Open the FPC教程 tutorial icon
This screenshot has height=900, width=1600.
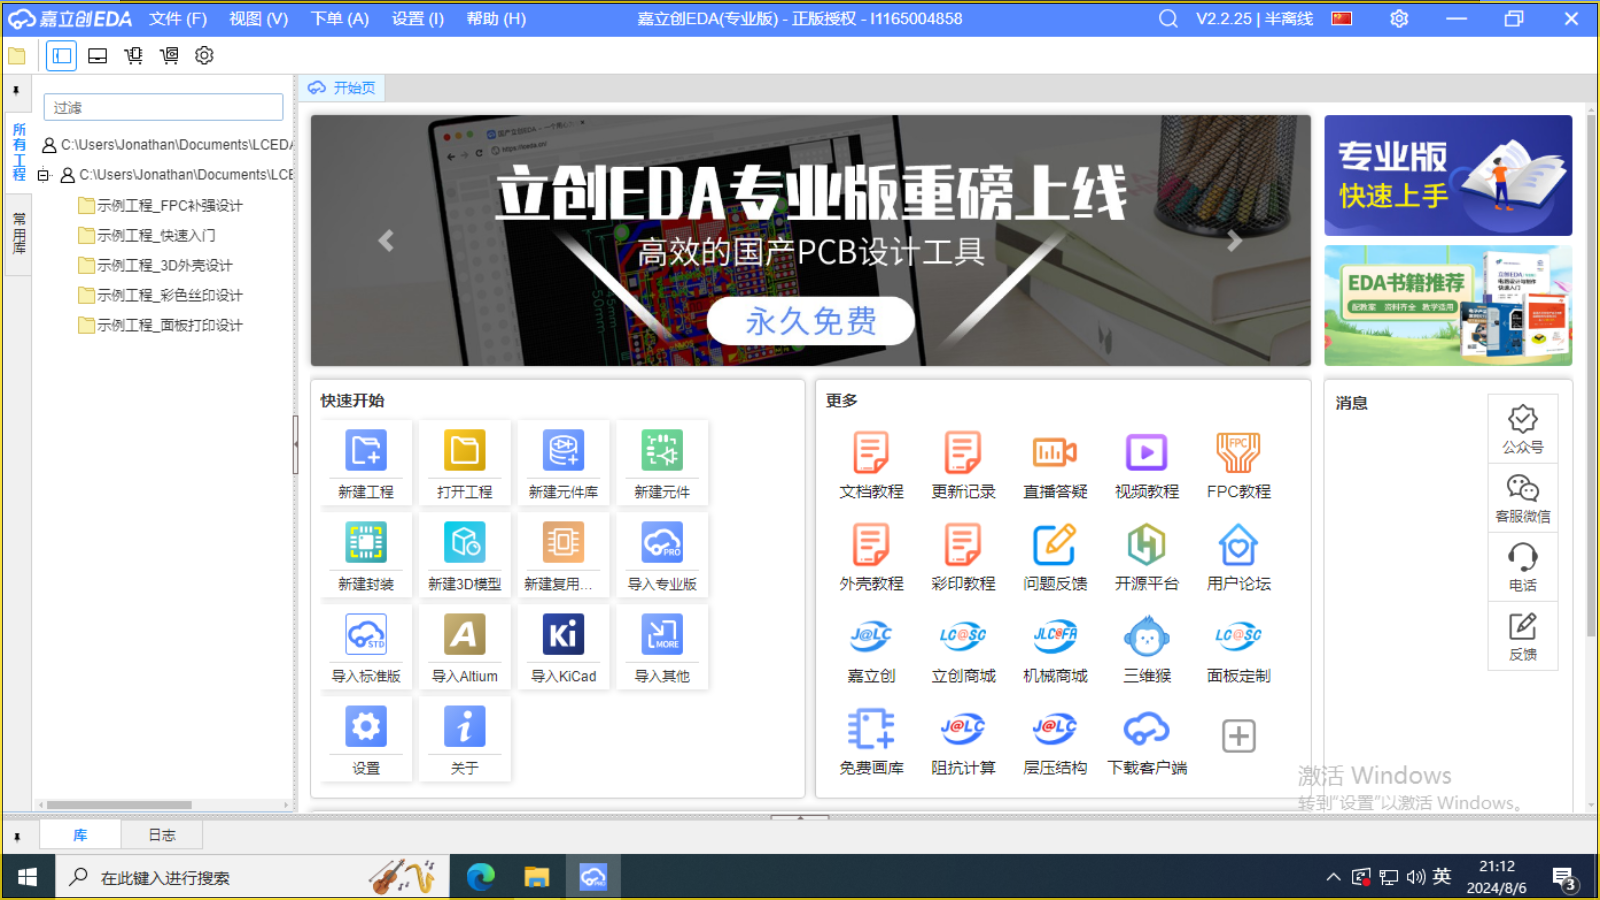pos(1238,453)
